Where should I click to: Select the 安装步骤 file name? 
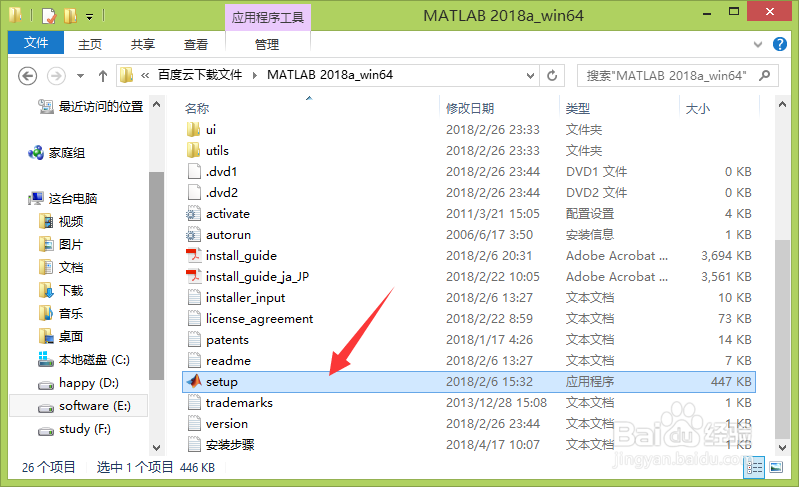tap(230, 445)
